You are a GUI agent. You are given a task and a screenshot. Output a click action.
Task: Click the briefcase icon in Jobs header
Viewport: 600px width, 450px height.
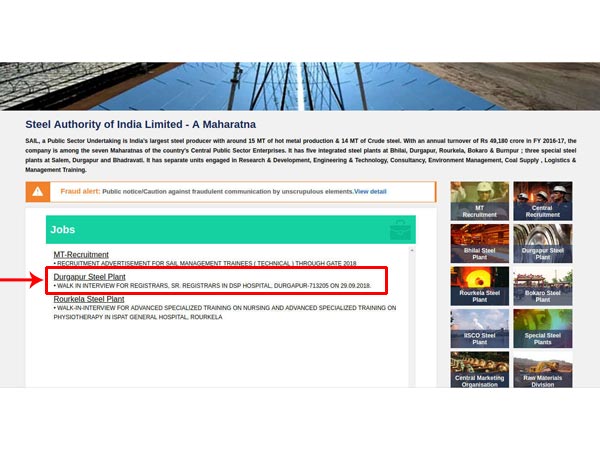click(x=400, y=230)
